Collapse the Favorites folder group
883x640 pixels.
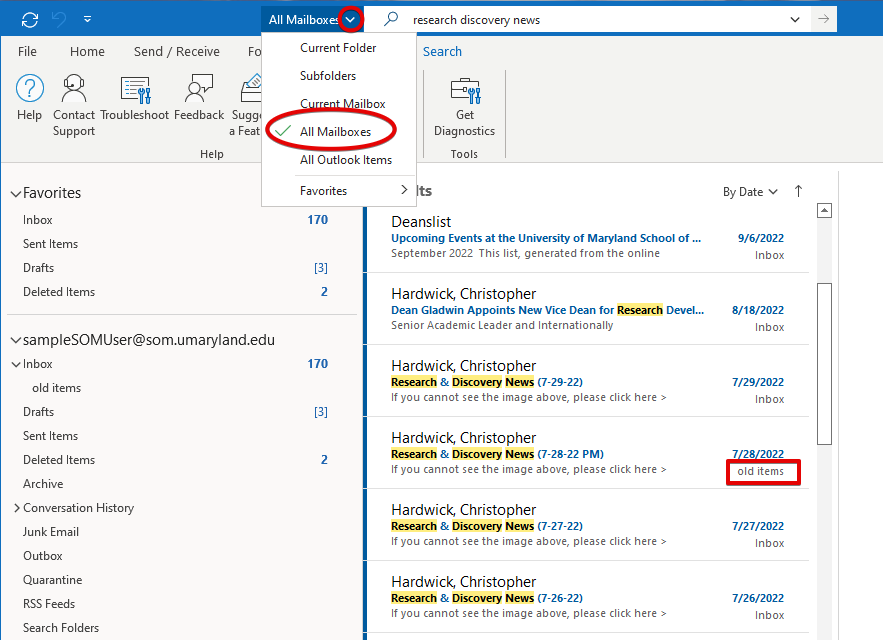coord(15,193)
